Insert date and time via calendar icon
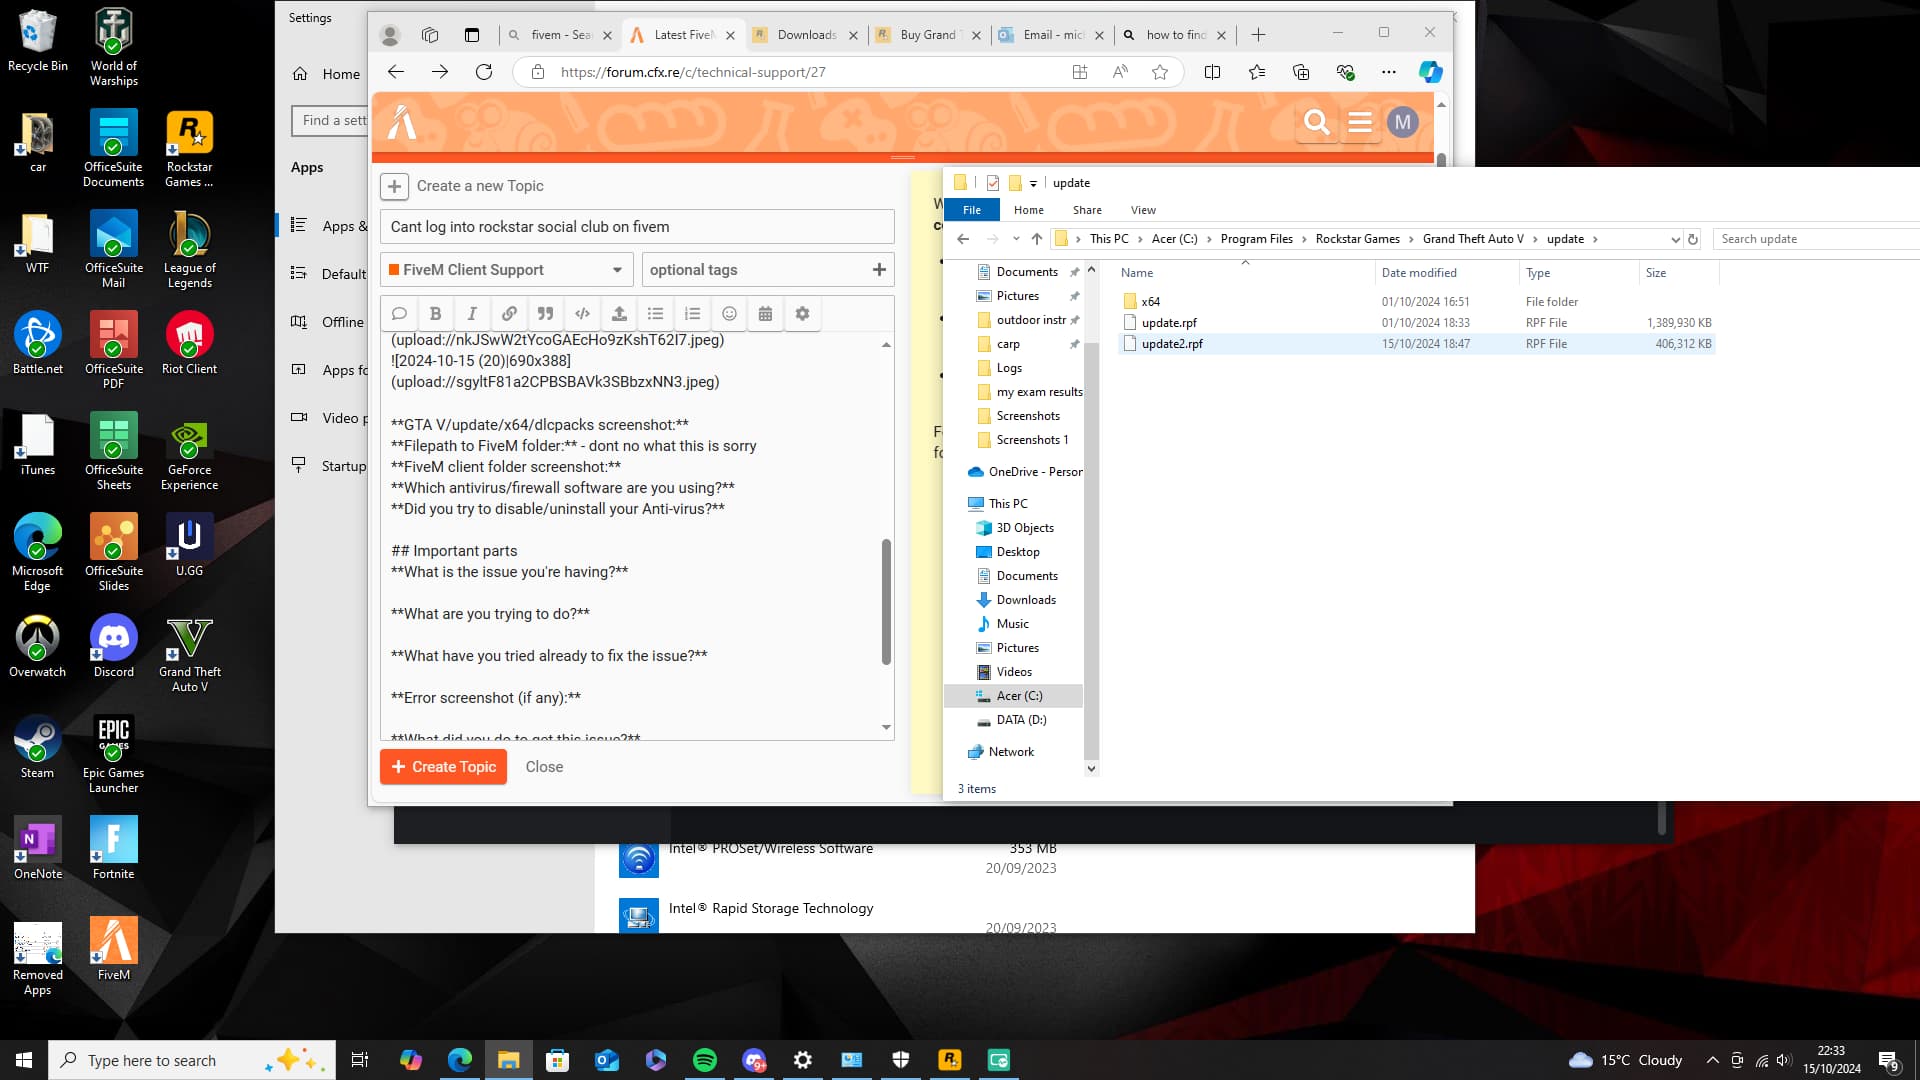Image resolution: width=1920 pixels, height=1080 pixels. [x=765, y=314]
